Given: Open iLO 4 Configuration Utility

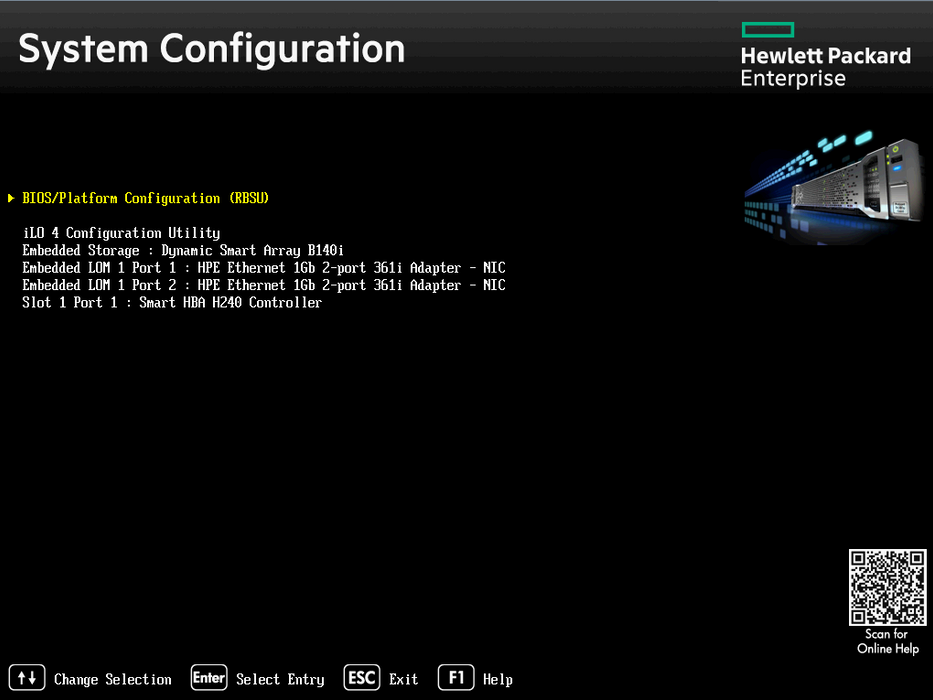Looking at the screenshot, I should click(x=121, y=233).
